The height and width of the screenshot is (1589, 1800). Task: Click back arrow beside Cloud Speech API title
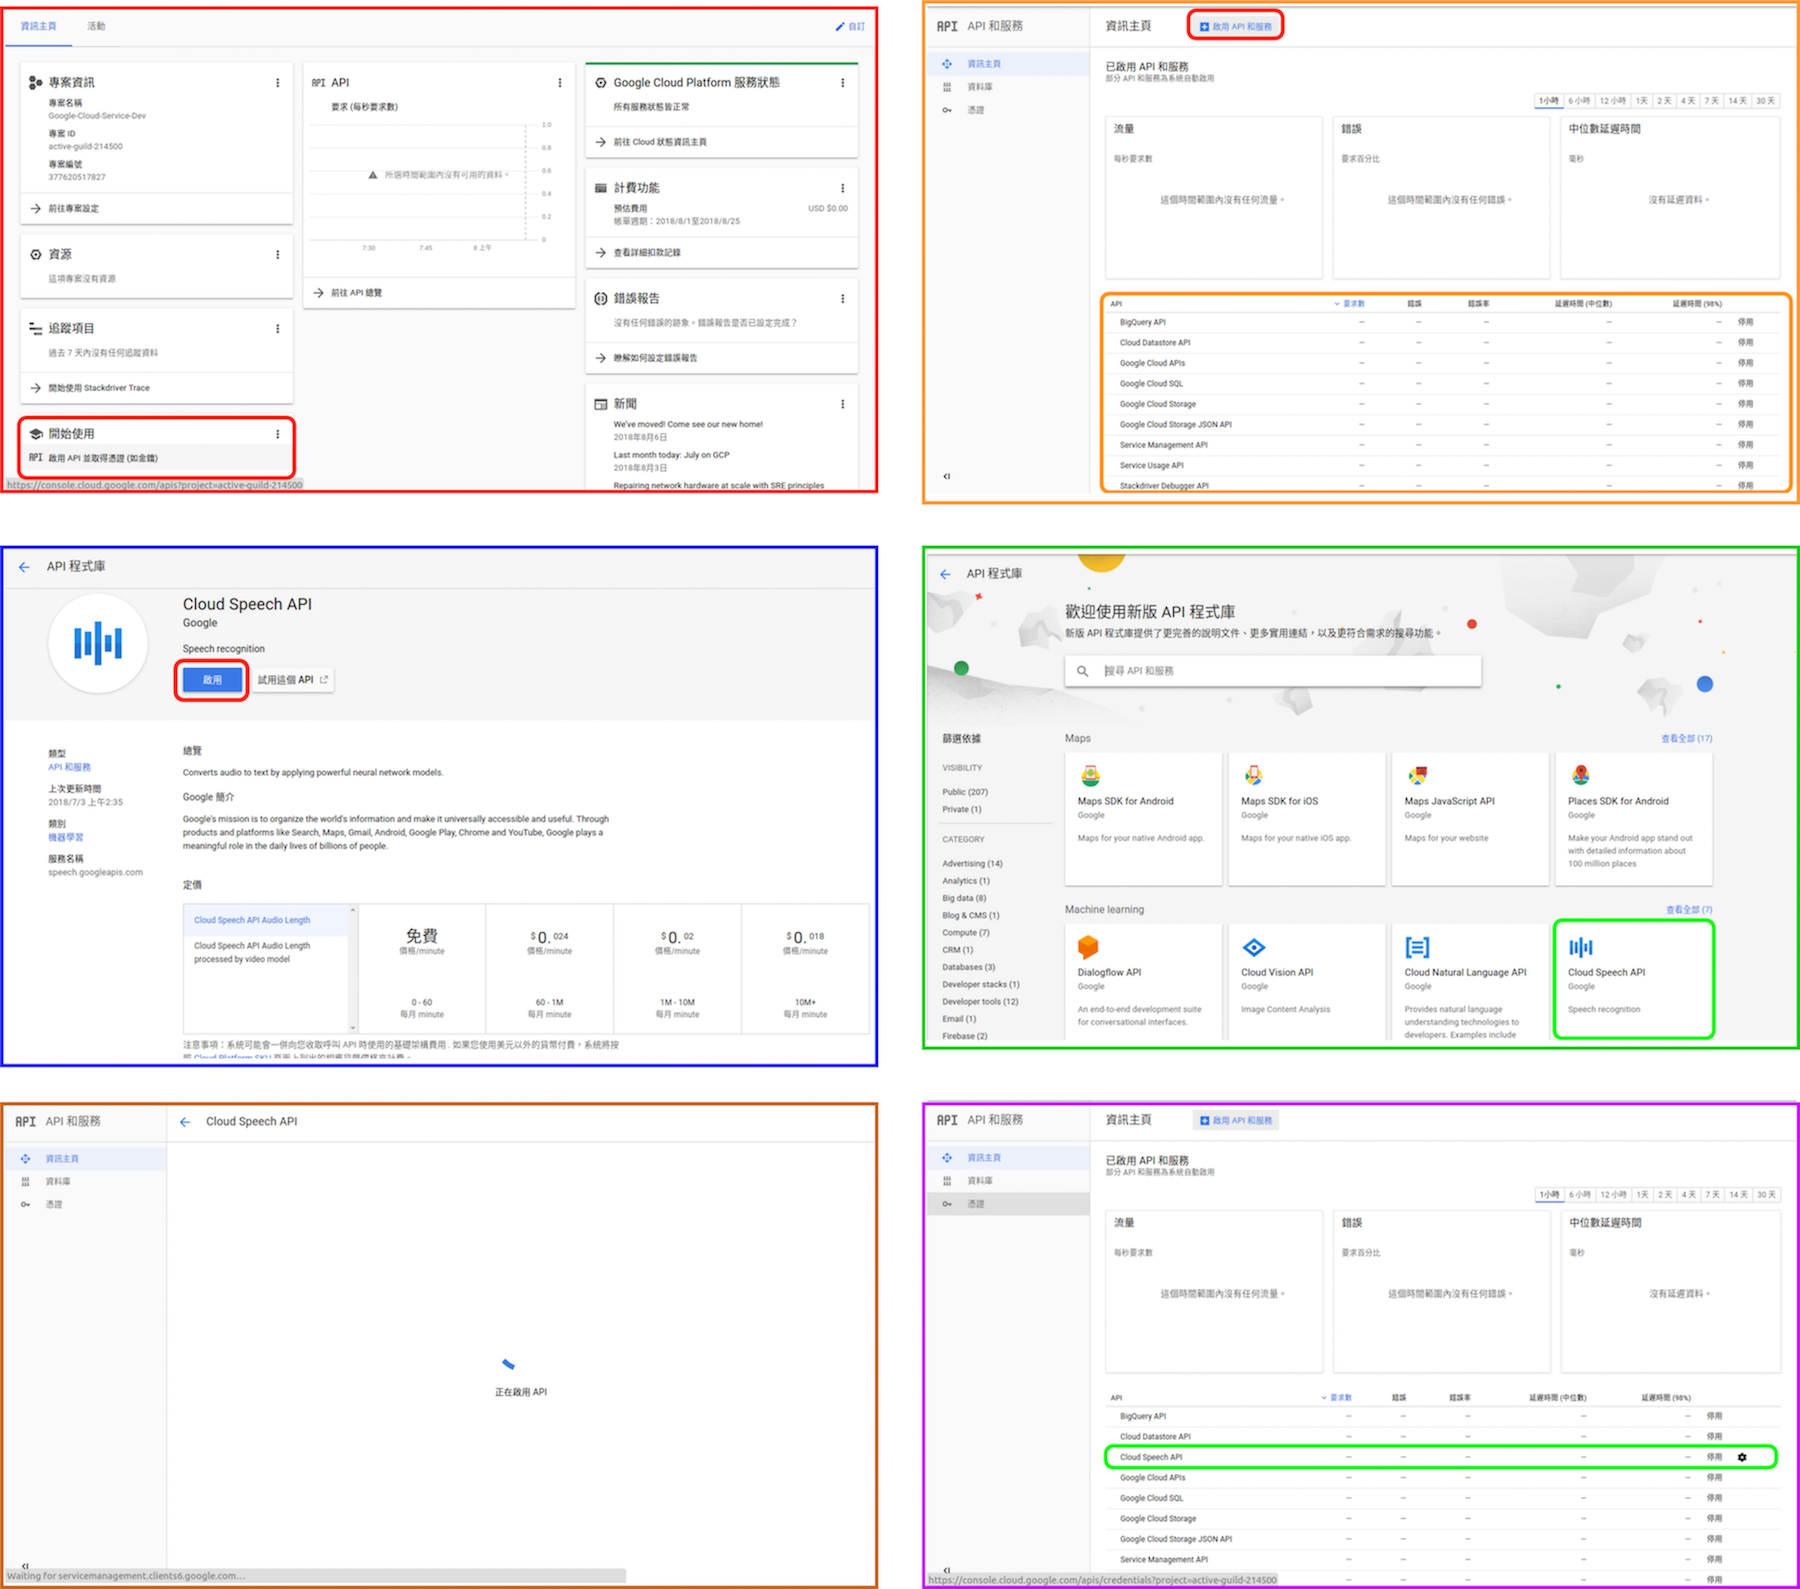(x=185, y=1122)
